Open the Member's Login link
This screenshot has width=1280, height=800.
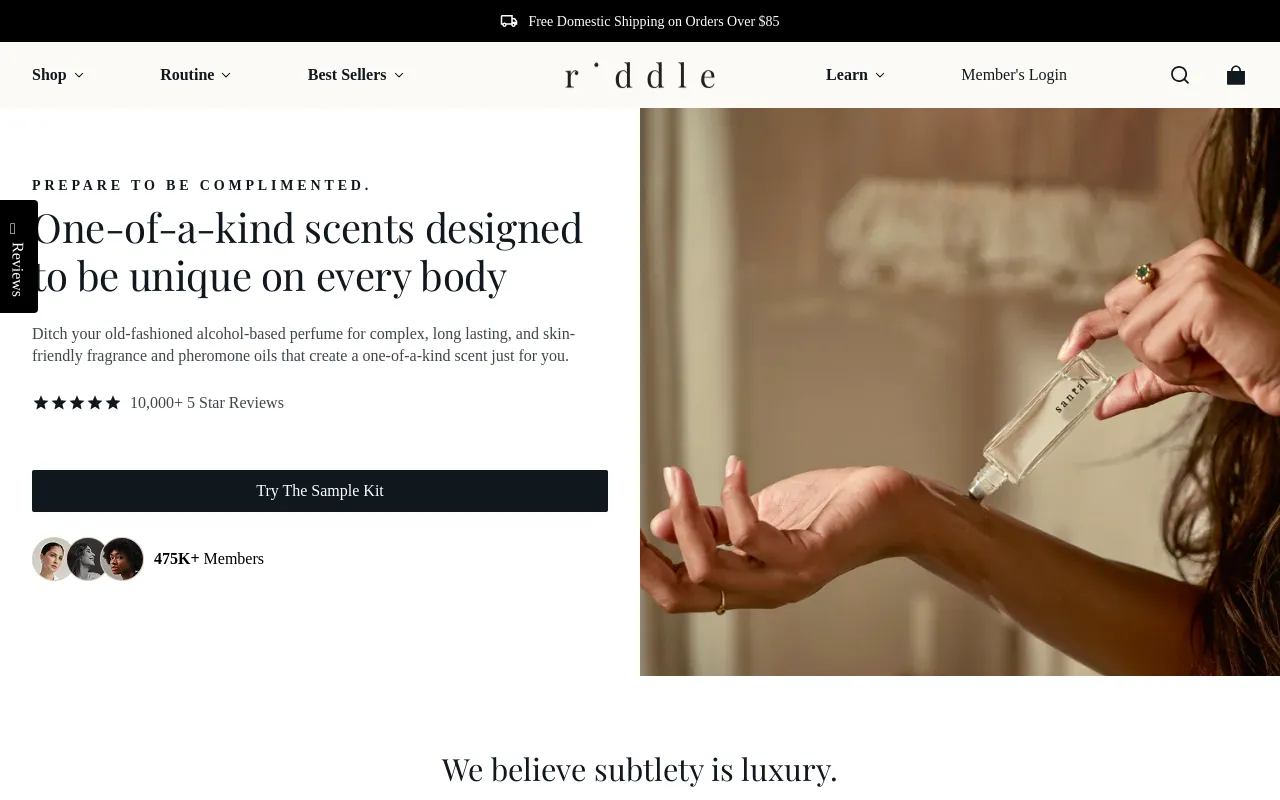(x=1014, y=75)
